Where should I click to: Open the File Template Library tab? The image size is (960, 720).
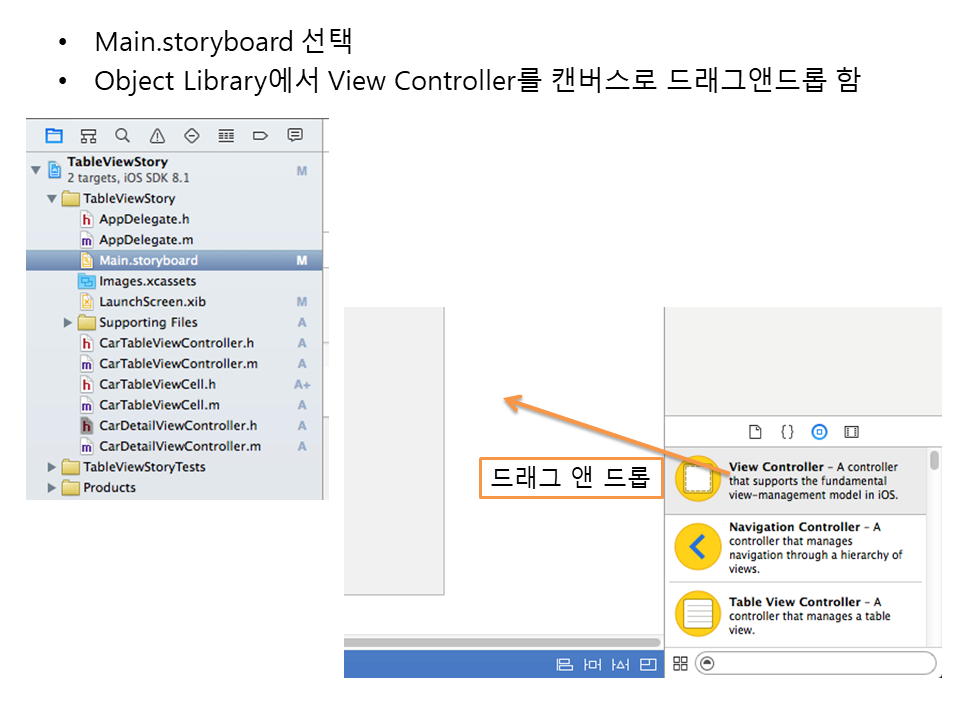coord(756,432)
